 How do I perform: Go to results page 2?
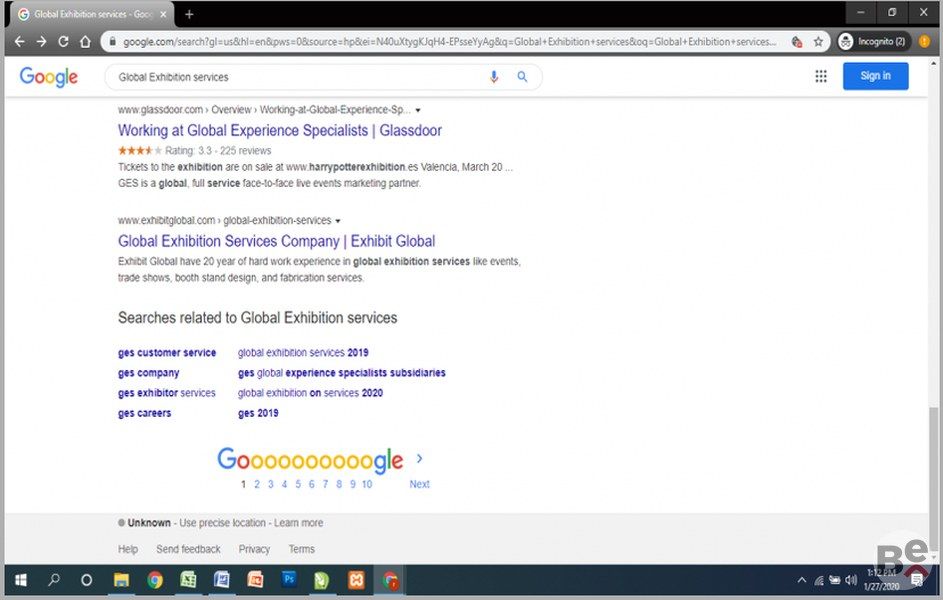[x=257, y=484]
